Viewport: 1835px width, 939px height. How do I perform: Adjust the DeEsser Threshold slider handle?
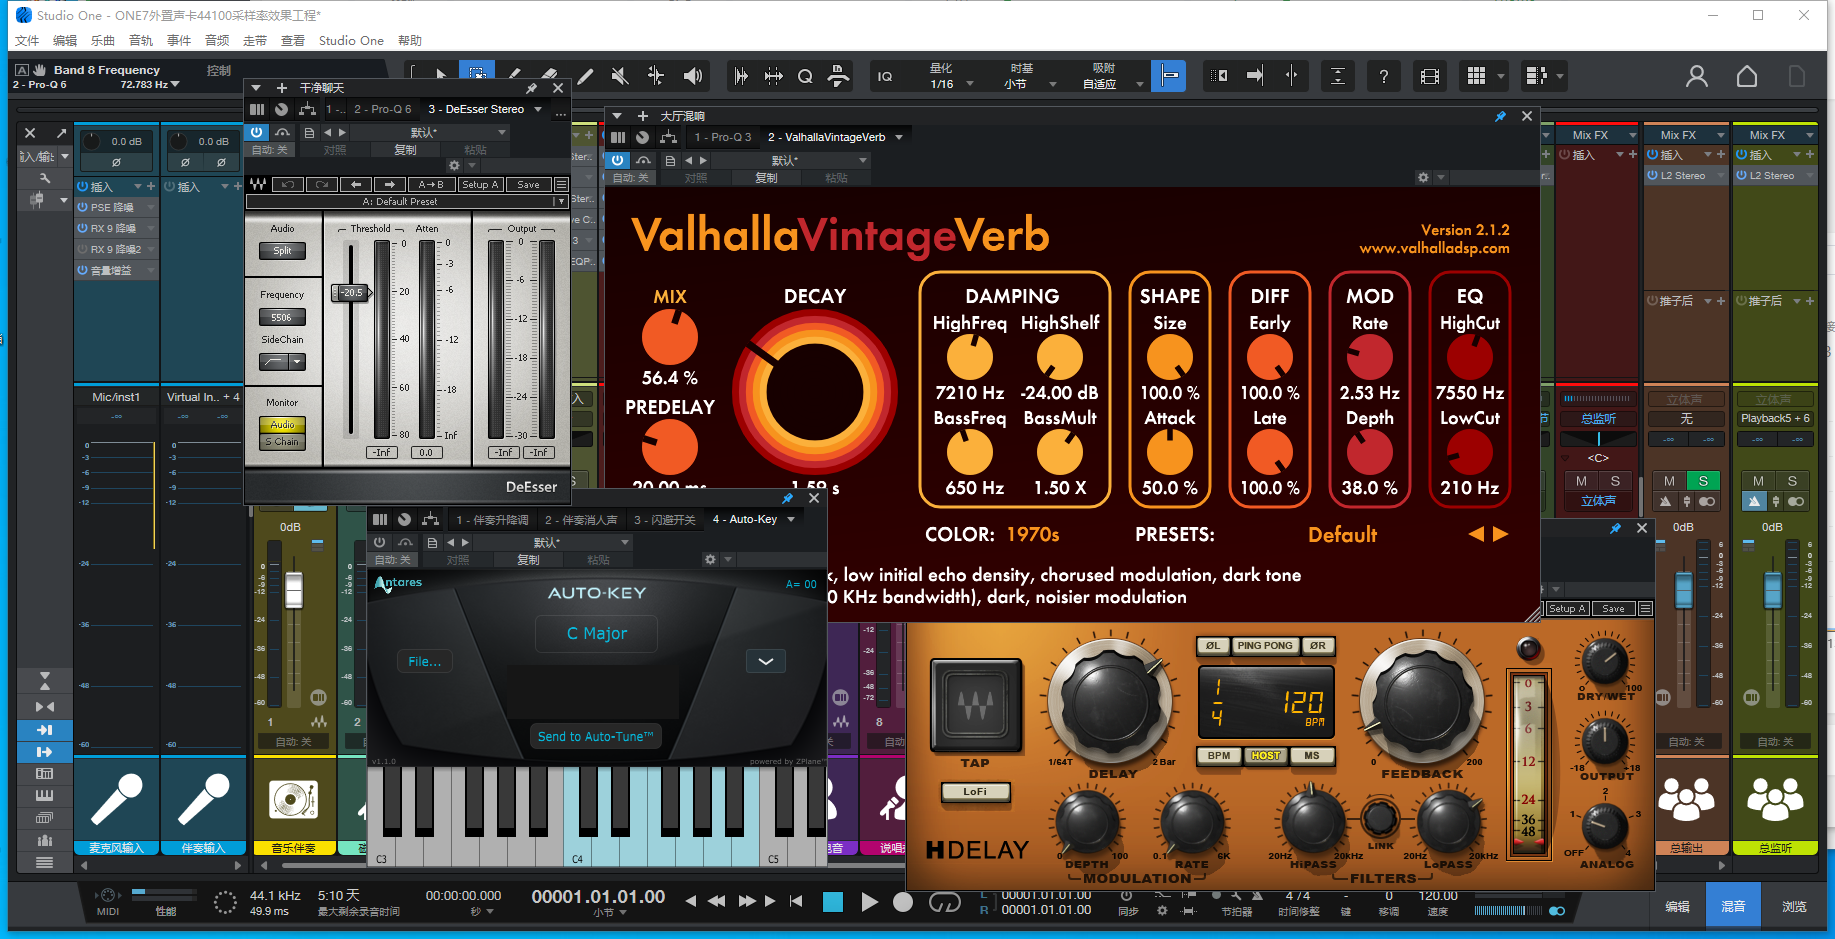pos(352,292)
